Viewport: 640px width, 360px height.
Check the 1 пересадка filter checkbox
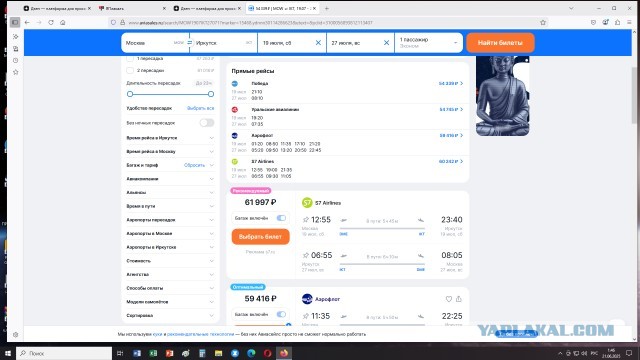pyautogui.click(x=130, y=58)
